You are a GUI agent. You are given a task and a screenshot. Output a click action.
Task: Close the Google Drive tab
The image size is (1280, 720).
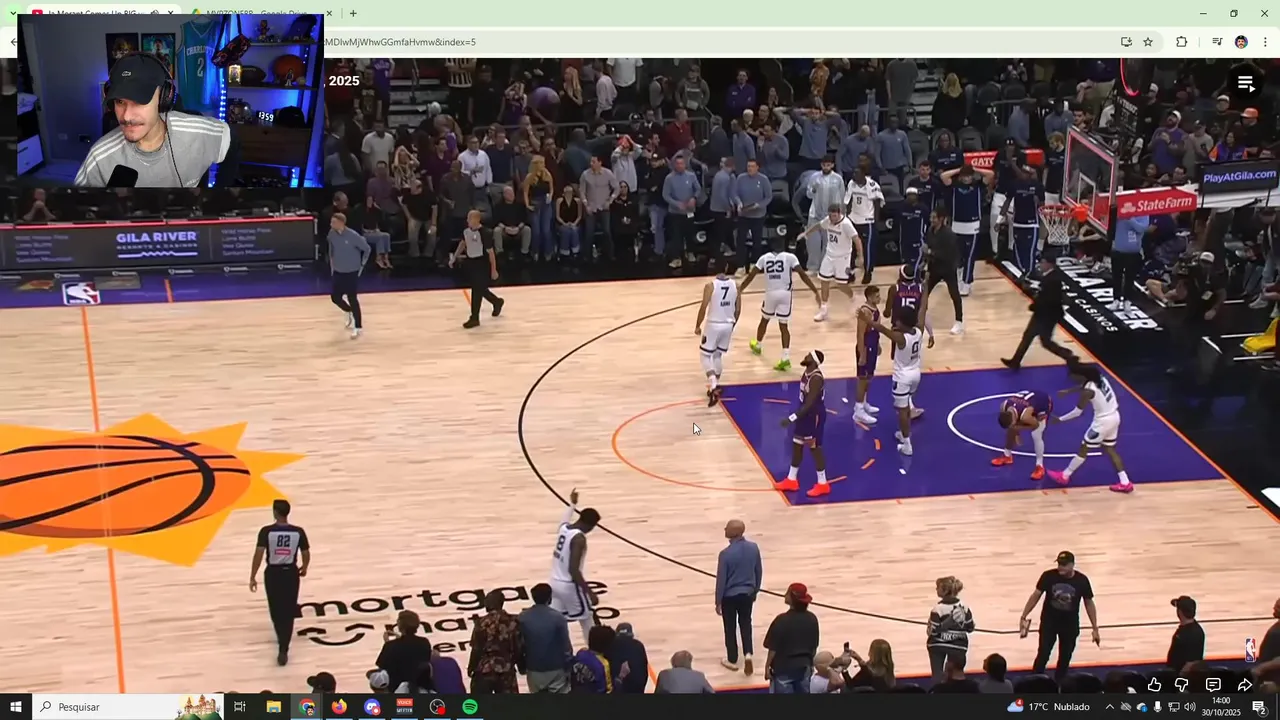coord(329,13)
